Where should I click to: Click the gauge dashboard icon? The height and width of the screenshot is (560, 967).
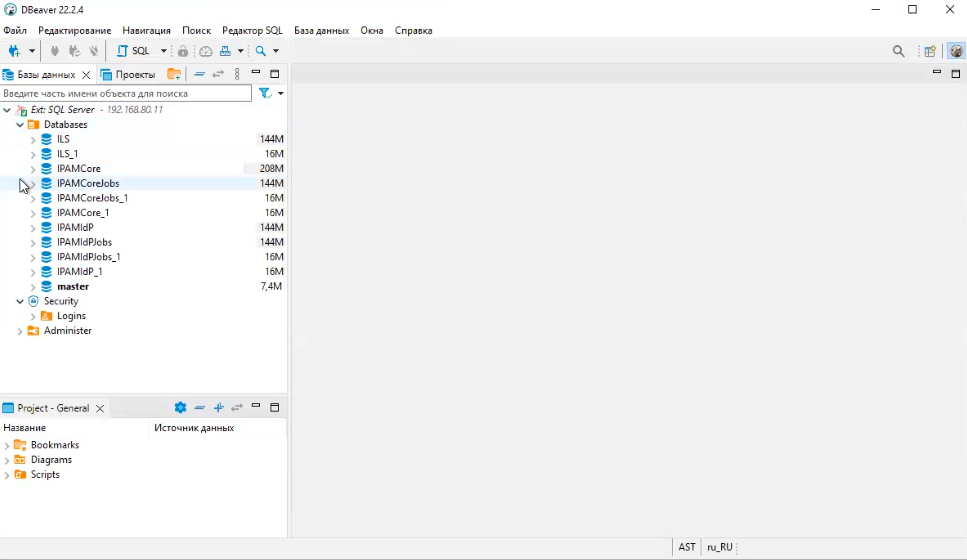point(205,51)
